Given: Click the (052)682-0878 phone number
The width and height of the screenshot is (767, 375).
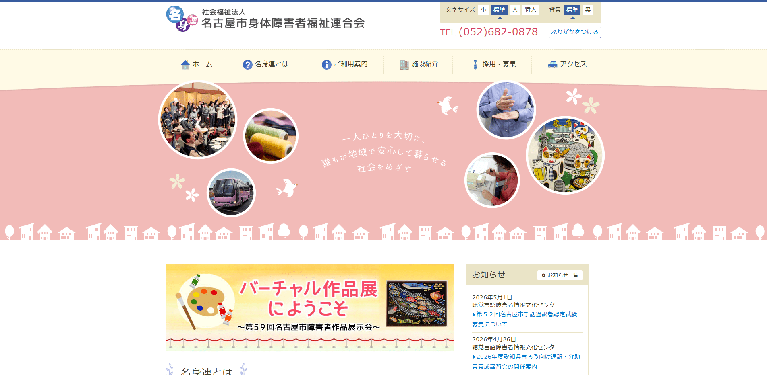Looking at the screenshot, I should coord(497,32).
